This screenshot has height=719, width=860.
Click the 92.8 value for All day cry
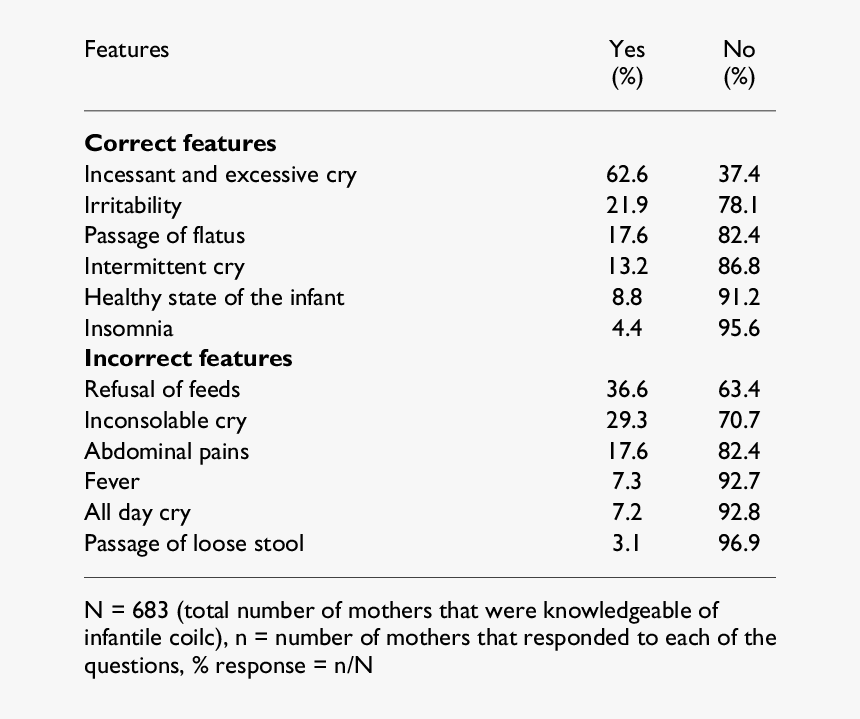coord(739,512)
